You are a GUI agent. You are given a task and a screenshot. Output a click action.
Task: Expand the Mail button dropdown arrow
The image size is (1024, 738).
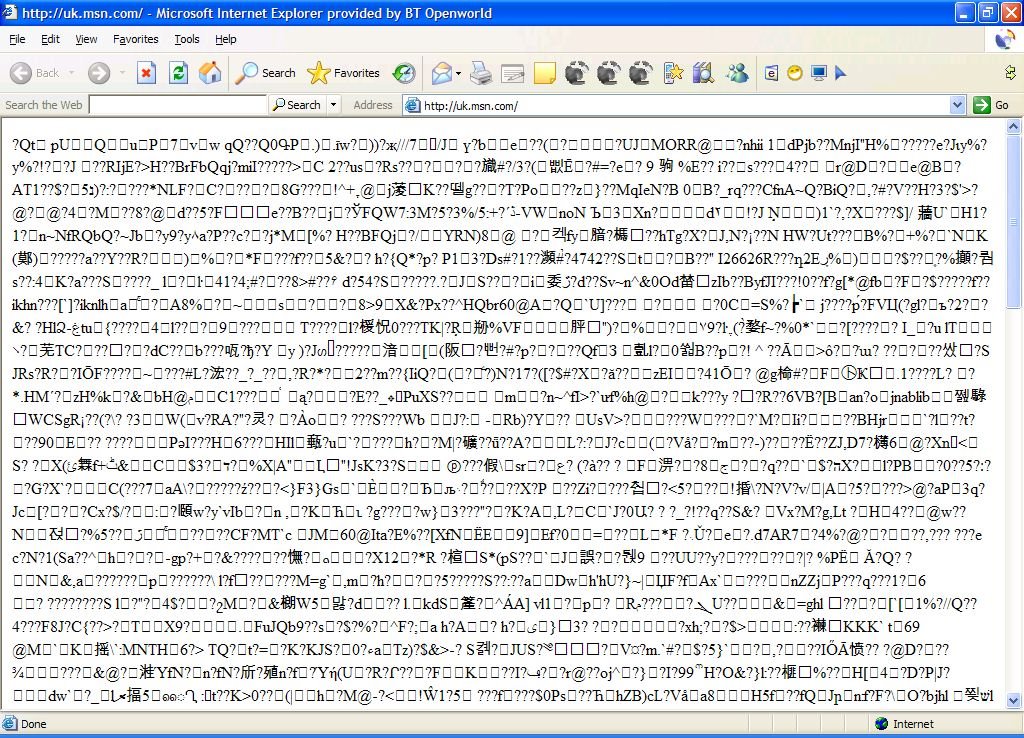(x=458, y=73)
